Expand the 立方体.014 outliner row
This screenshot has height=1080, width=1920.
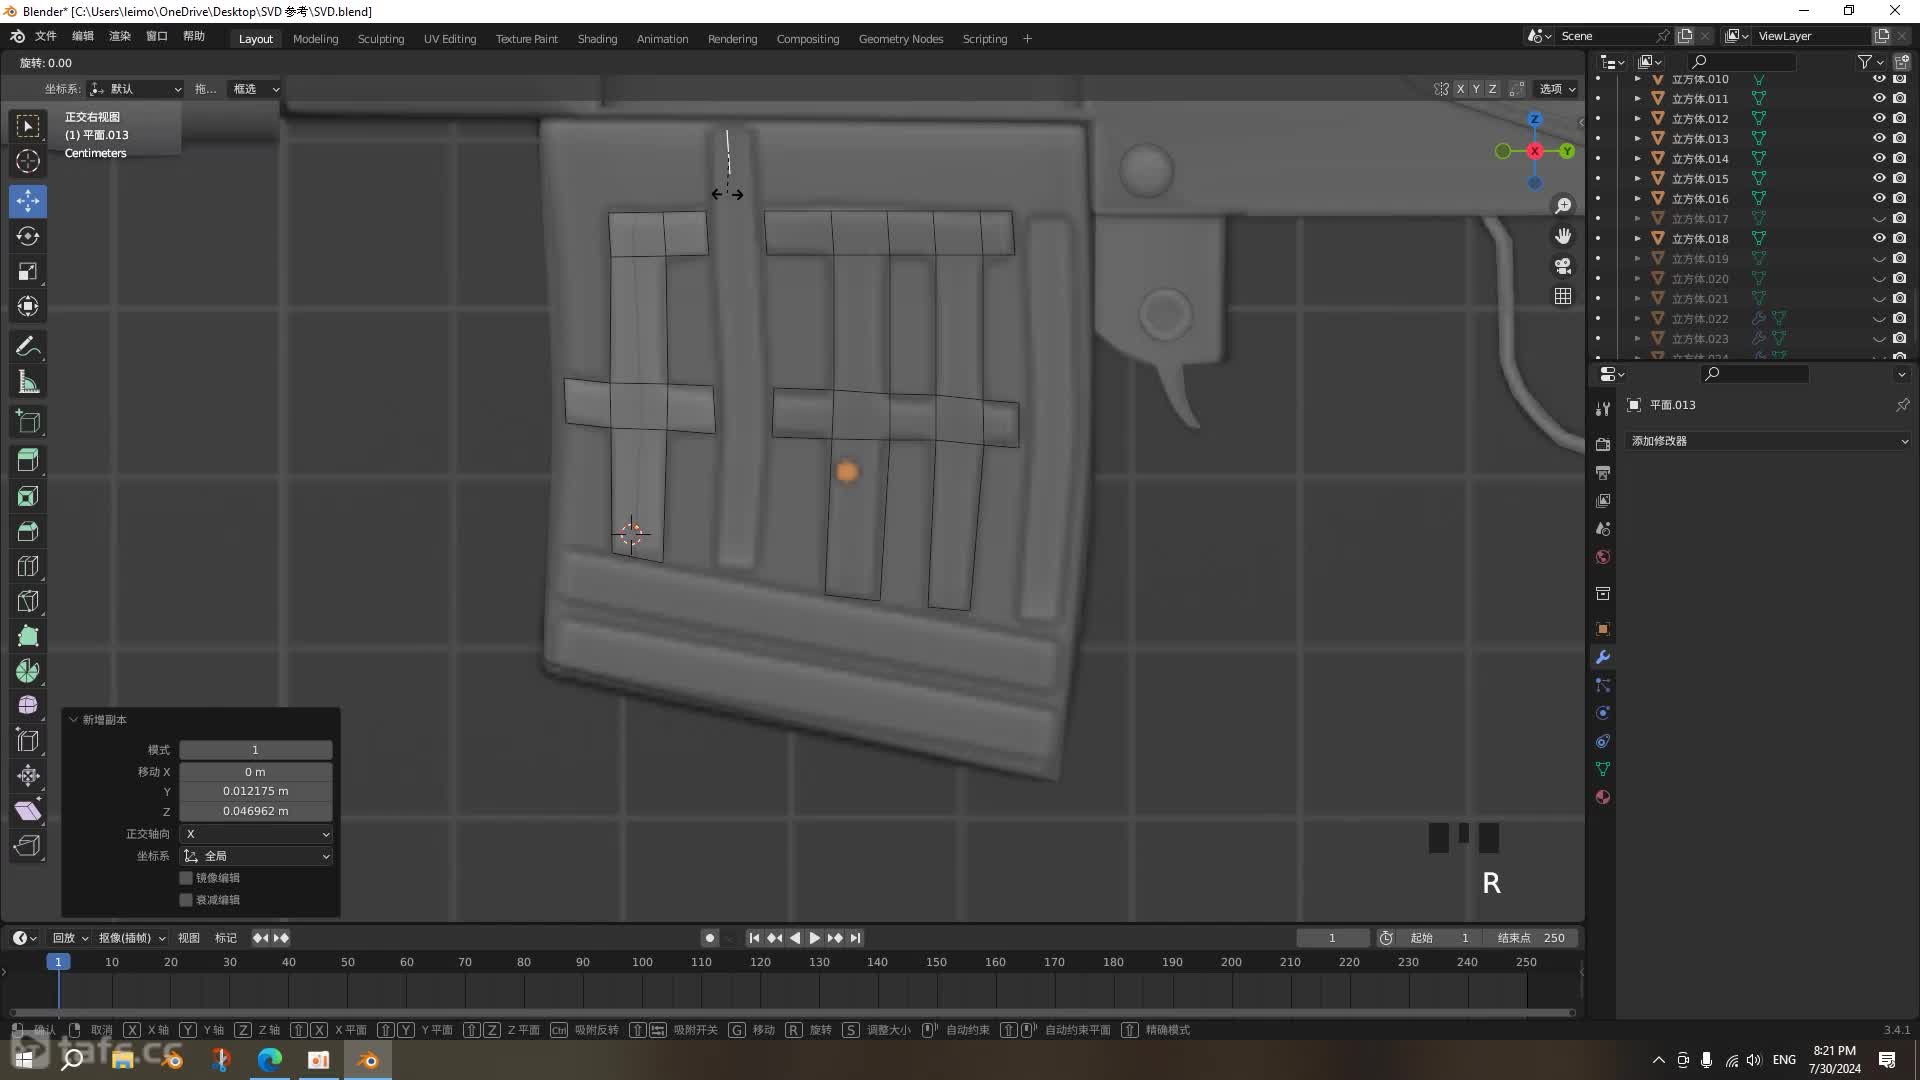click(1637, 158)
